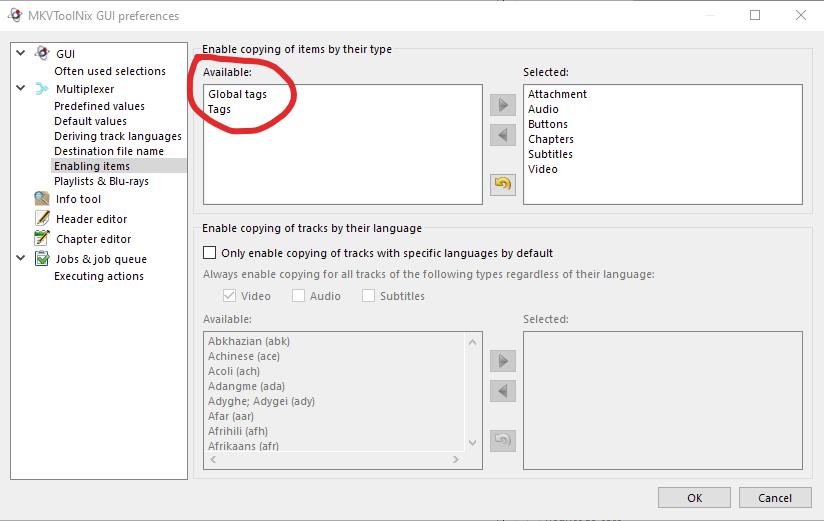Select Afrikaans (afr) language
824x521 pixels.
pos(243,446)
